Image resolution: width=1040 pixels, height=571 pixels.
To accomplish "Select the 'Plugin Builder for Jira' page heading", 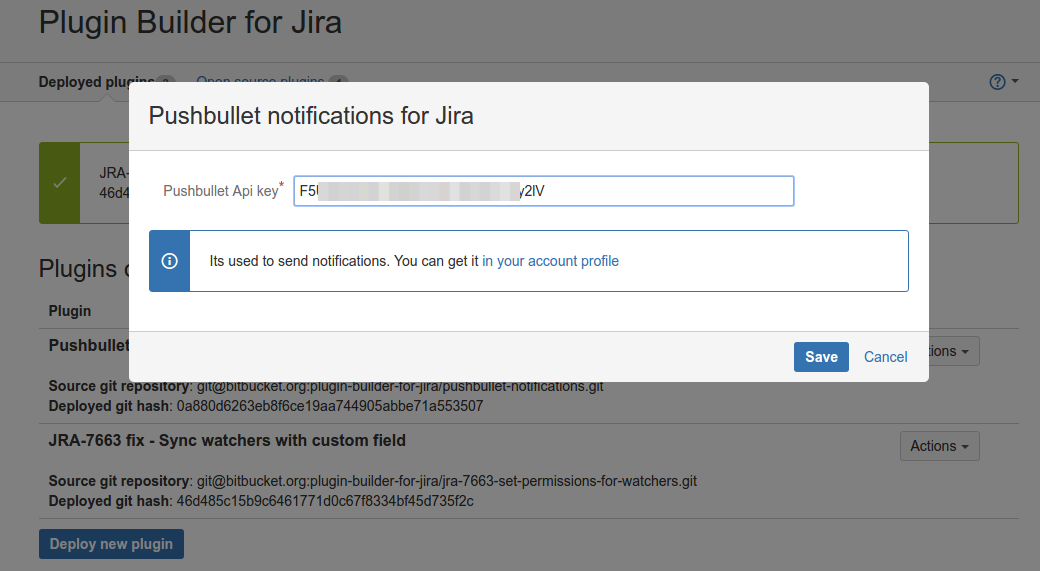I will [x=190, y=23].
